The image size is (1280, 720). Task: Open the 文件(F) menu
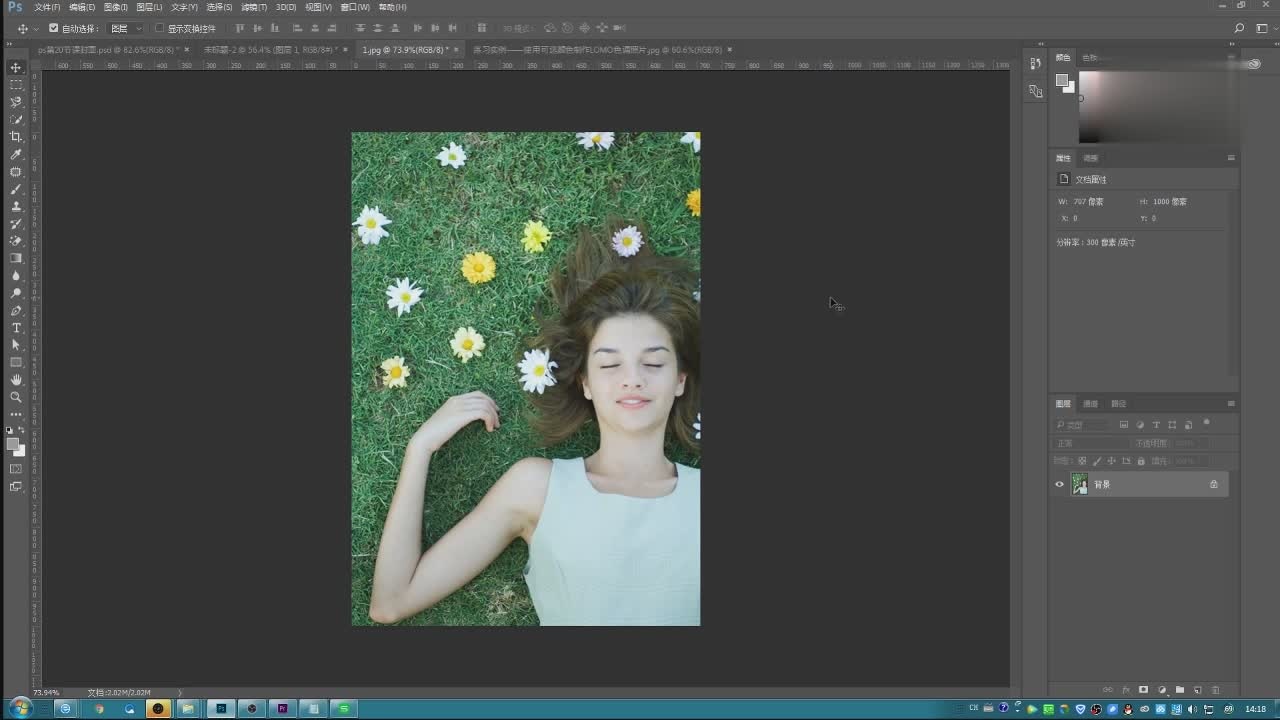47,7
